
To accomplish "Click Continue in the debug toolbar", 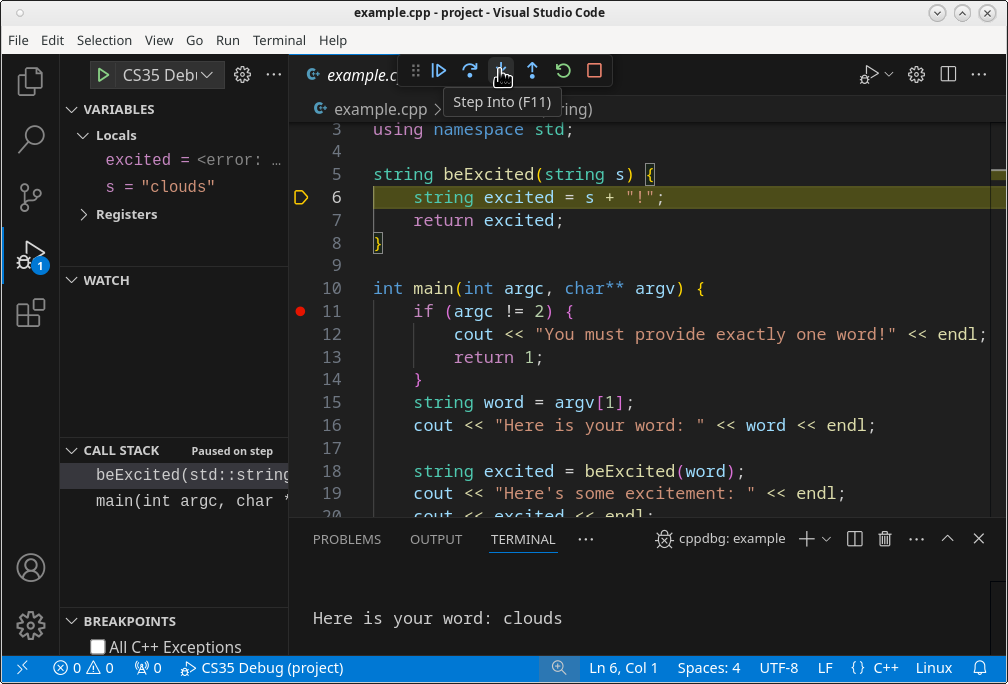I will pyautogui.click(x=439, y=70).
